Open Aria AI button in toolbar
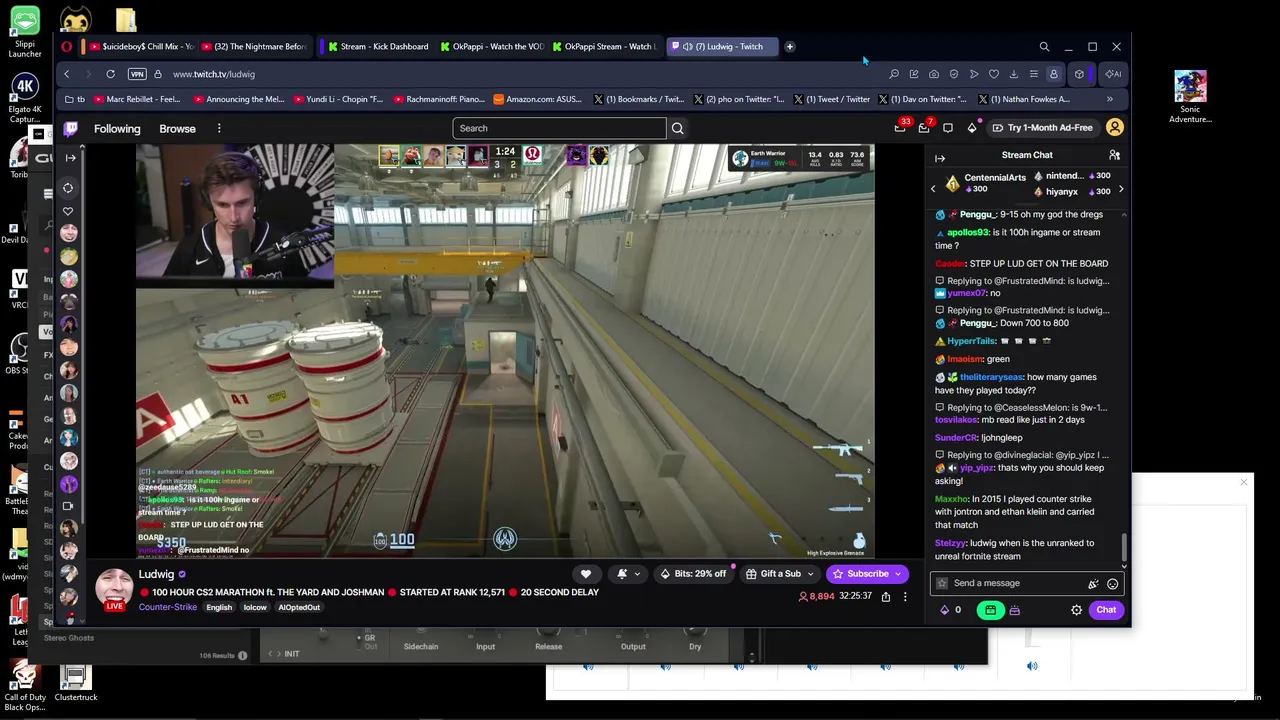Viewport: 1280px width, 720px height. [1112, 74]
